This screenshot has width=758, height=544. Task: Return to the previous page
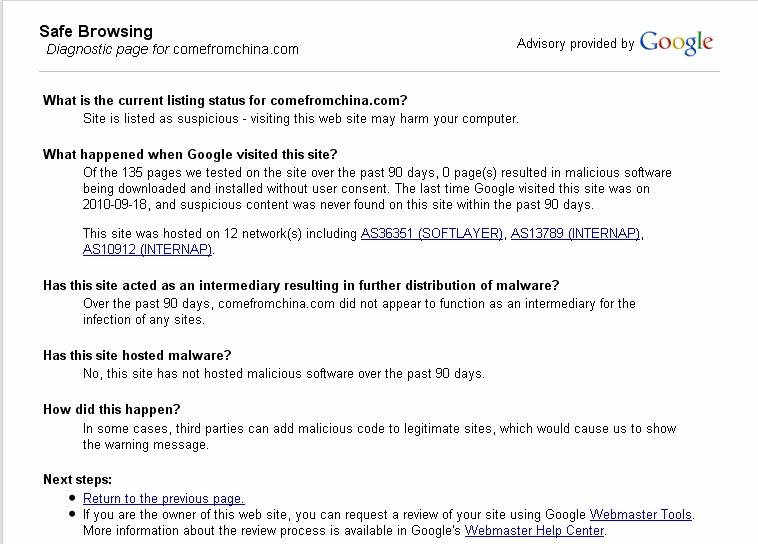(163, 498)
